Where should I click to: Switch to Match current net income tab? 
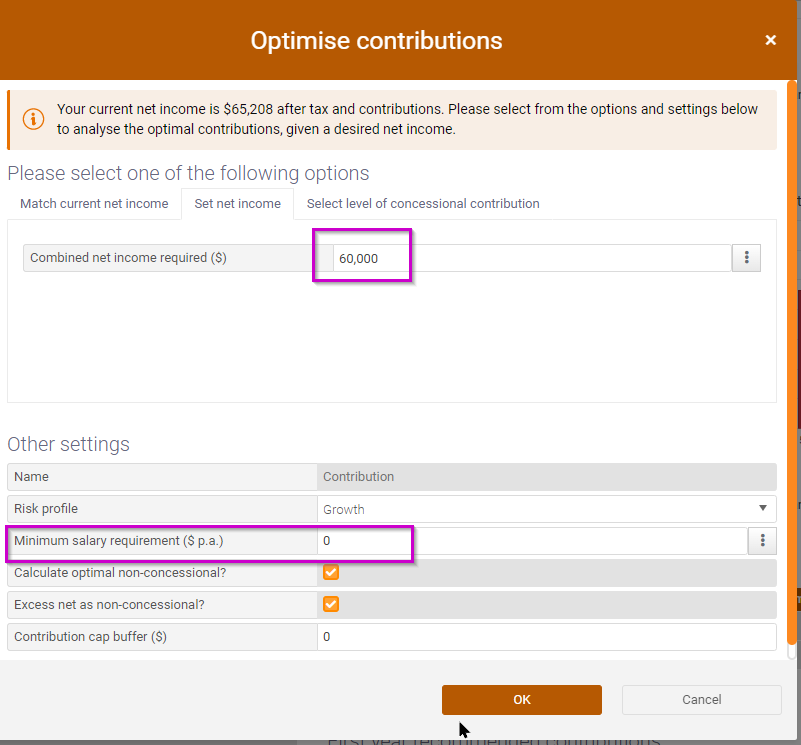94,203
